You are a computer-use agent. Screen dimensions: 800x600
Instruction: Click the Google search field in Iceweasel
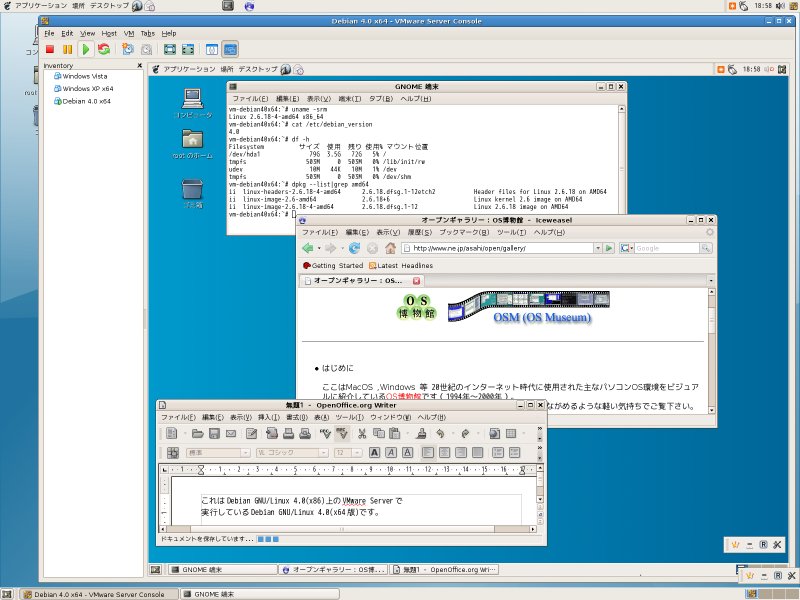click(x=667, y=248)
